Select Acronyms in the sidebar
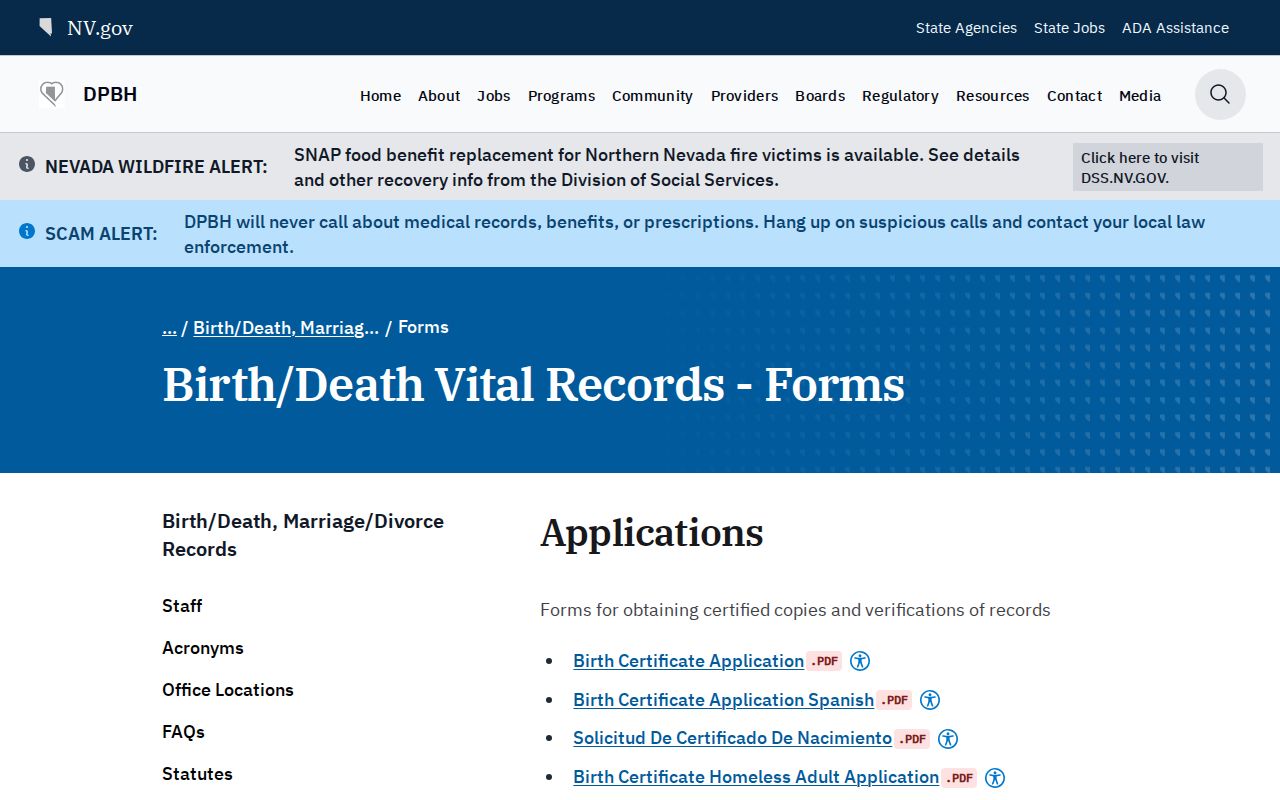This screenshot has width=1280, height=800. click(x=203, y=648)
